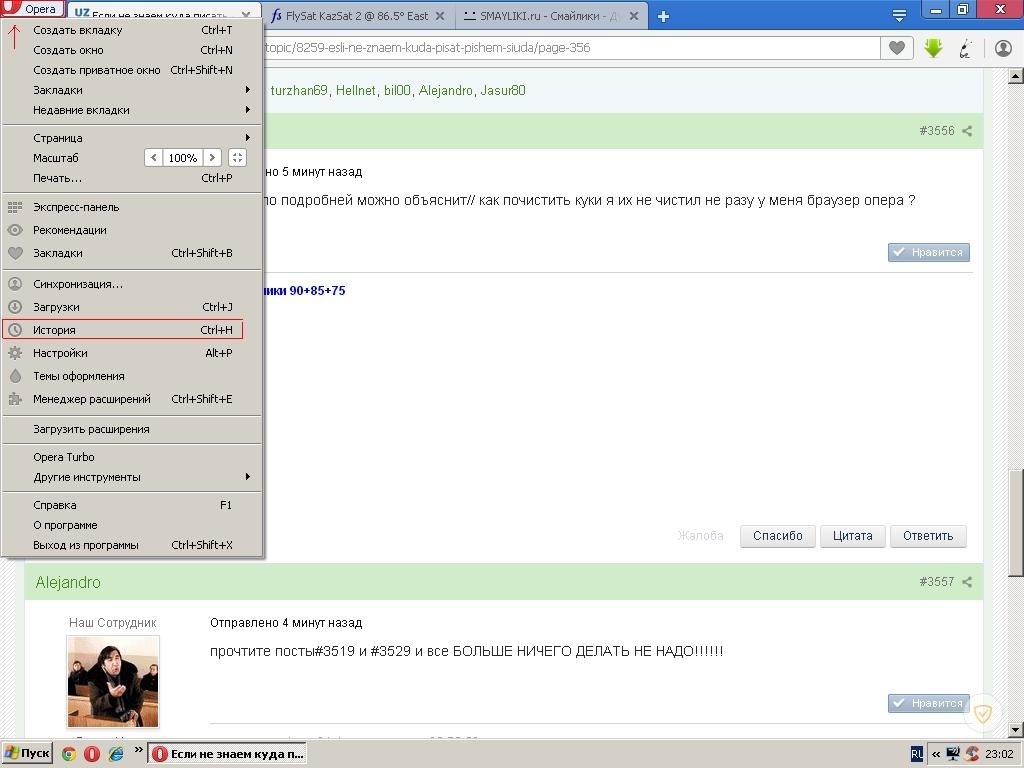This screenshot has height=768, width=1024.
Task: Click the downloads arrow icon beside Загрузки
Action: click(15, 307)
